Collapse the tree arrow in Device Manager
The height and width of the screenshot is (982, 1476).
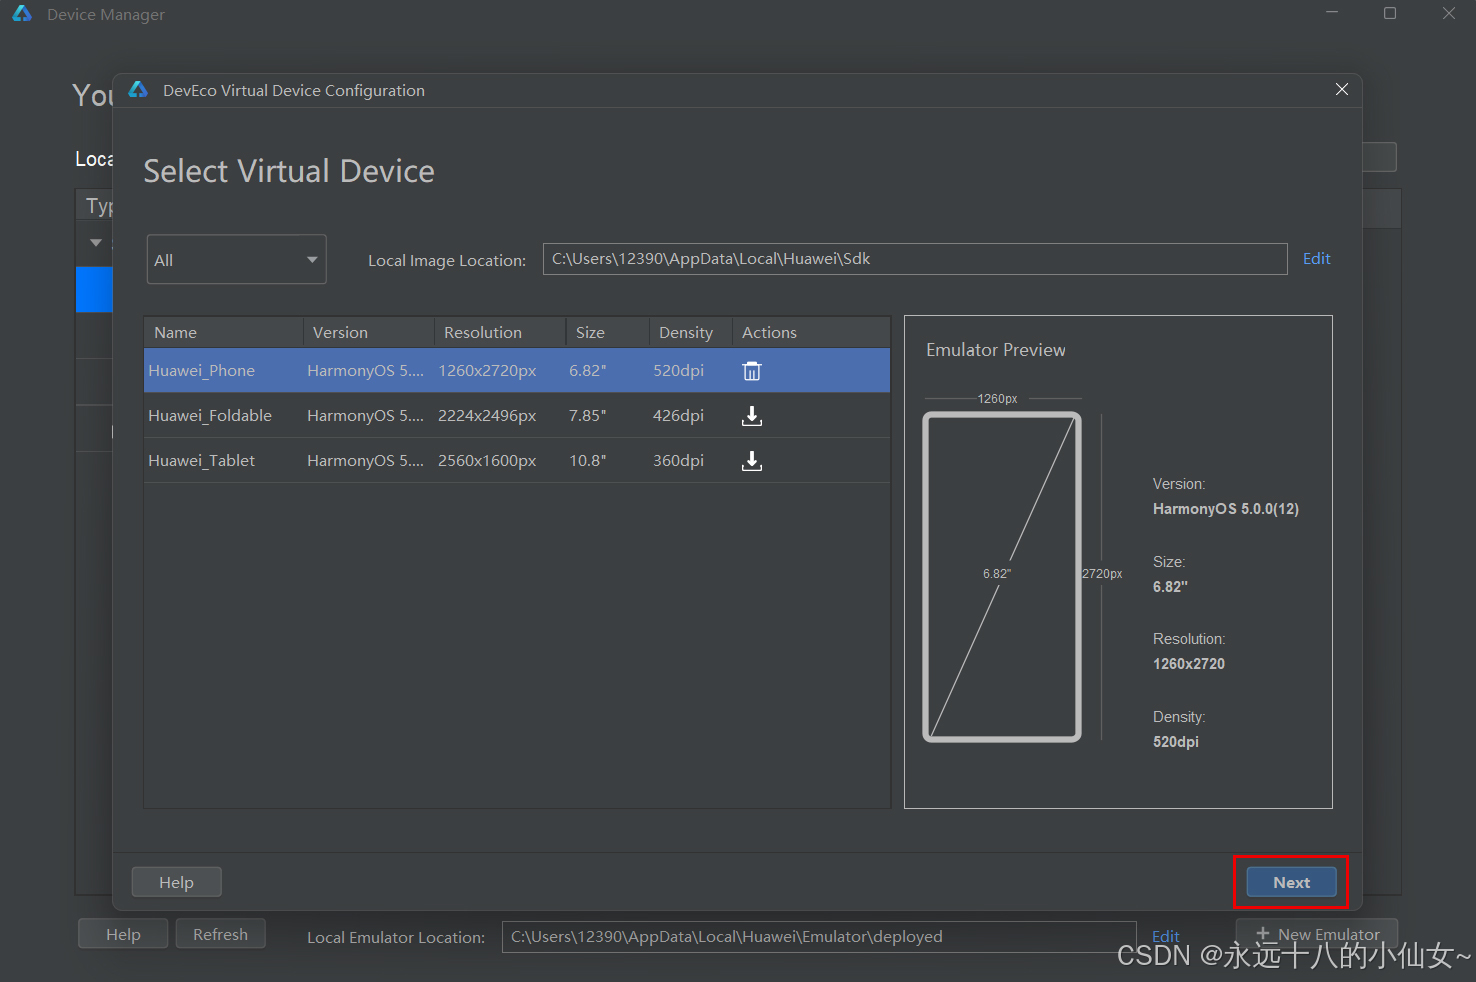[x=96, y=242]
